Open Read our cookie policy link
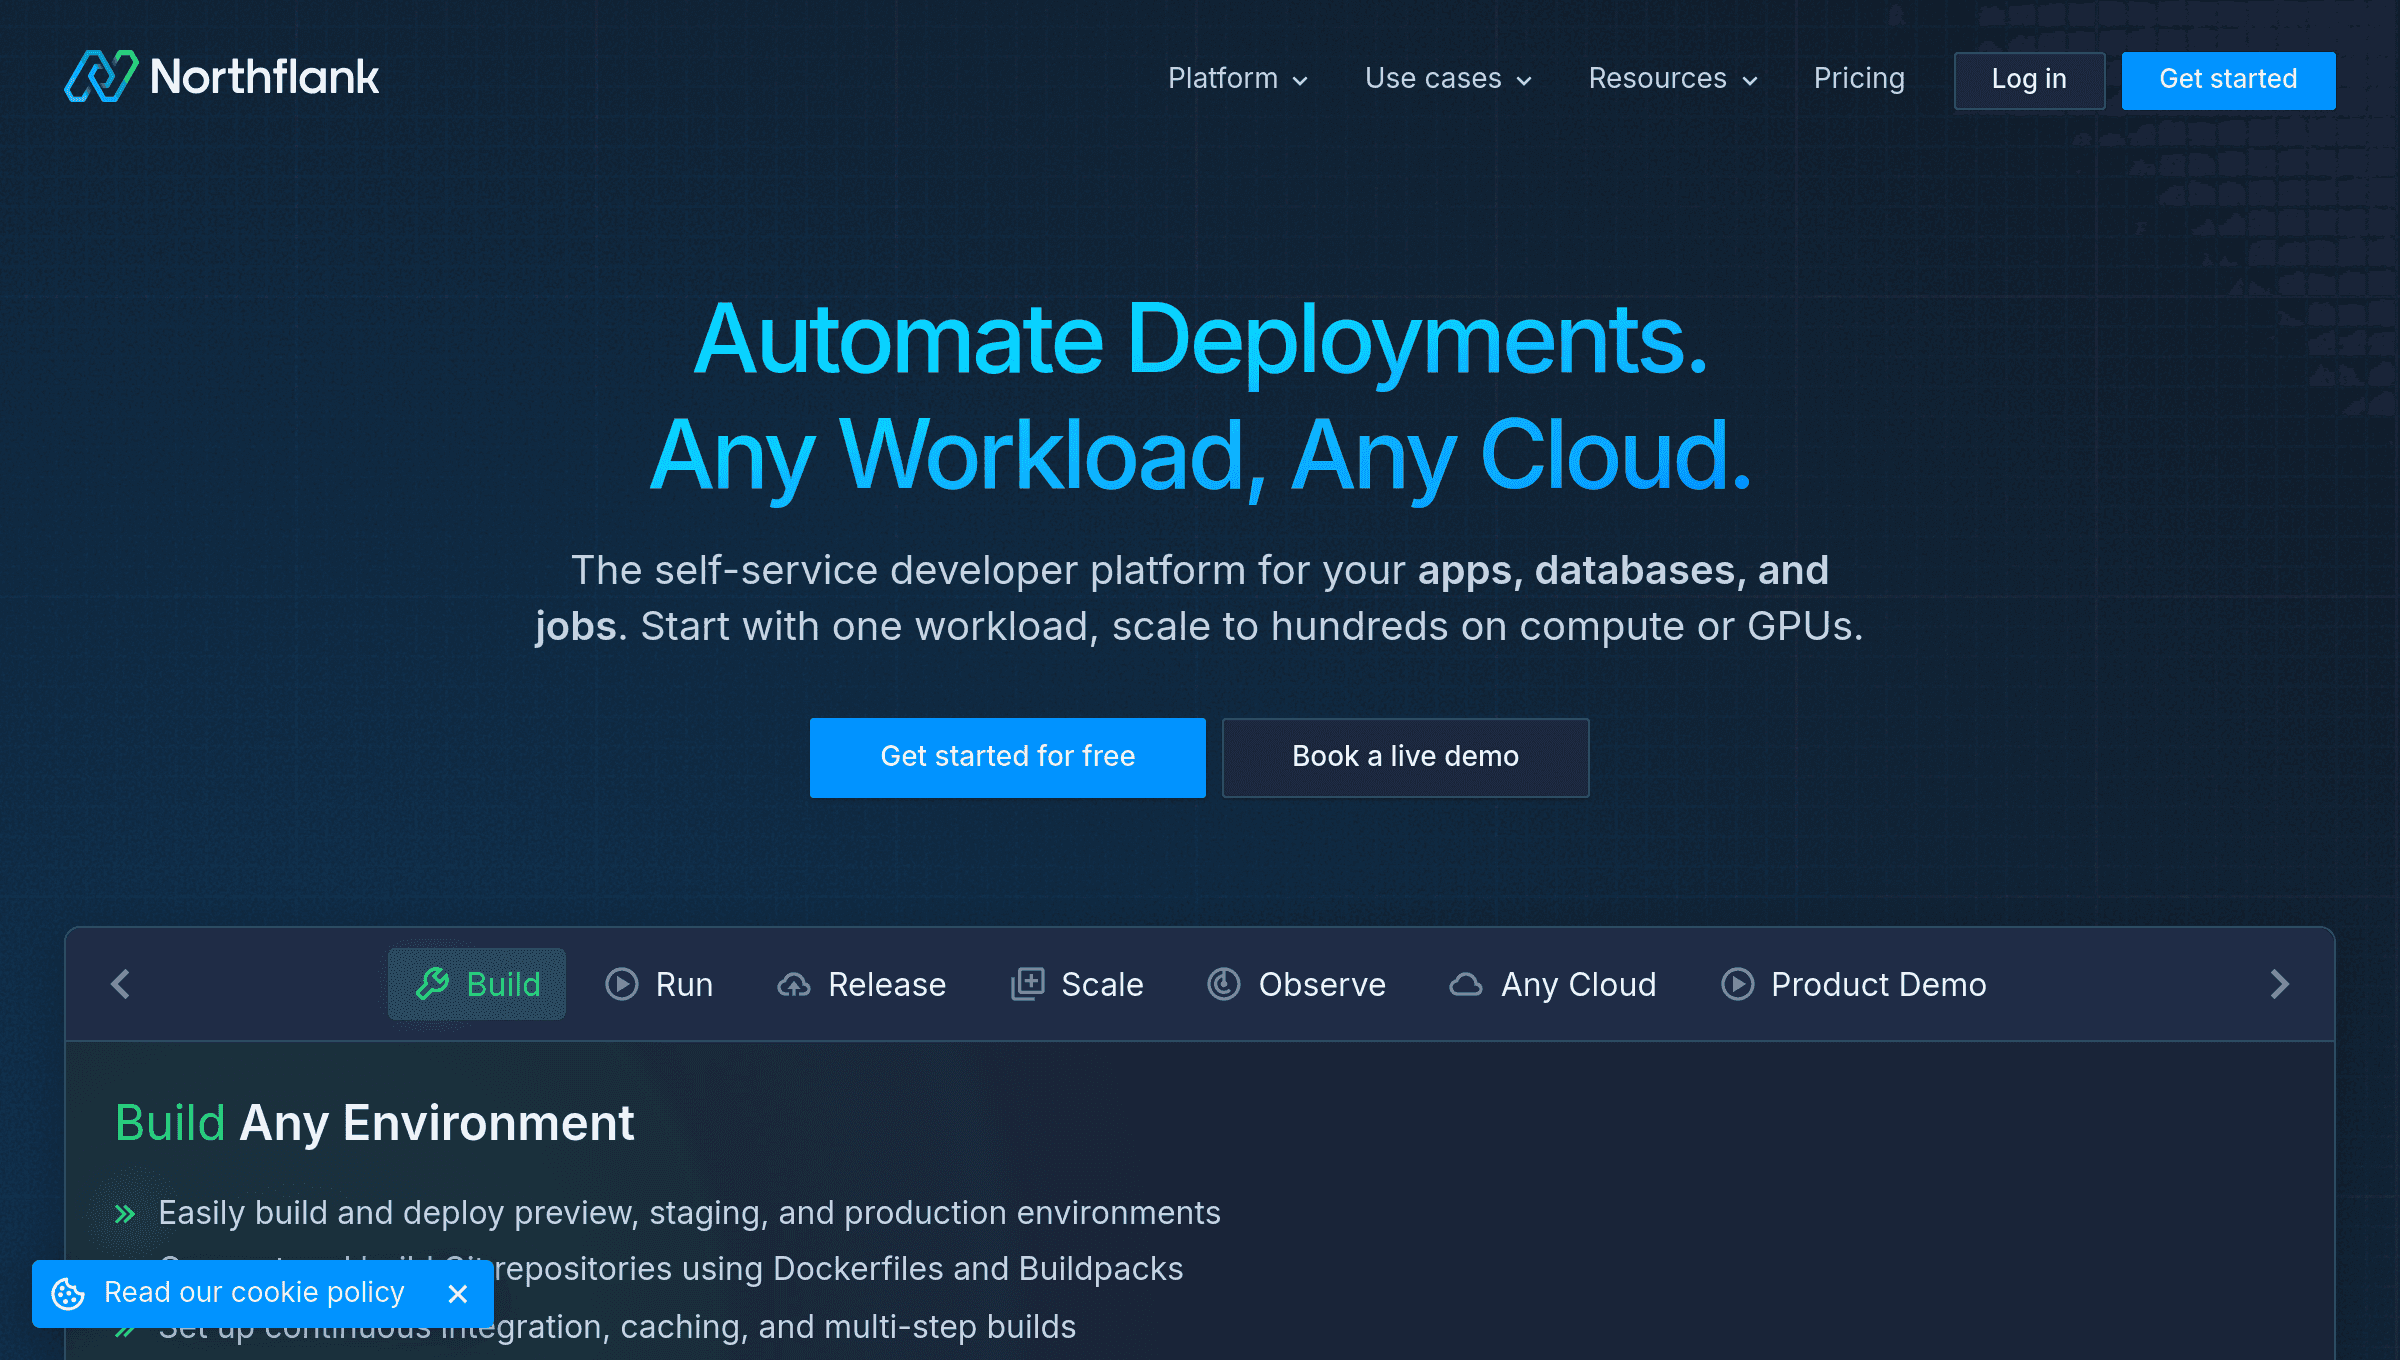This screenshot has height=1360, width=2400. (254, 1293)
